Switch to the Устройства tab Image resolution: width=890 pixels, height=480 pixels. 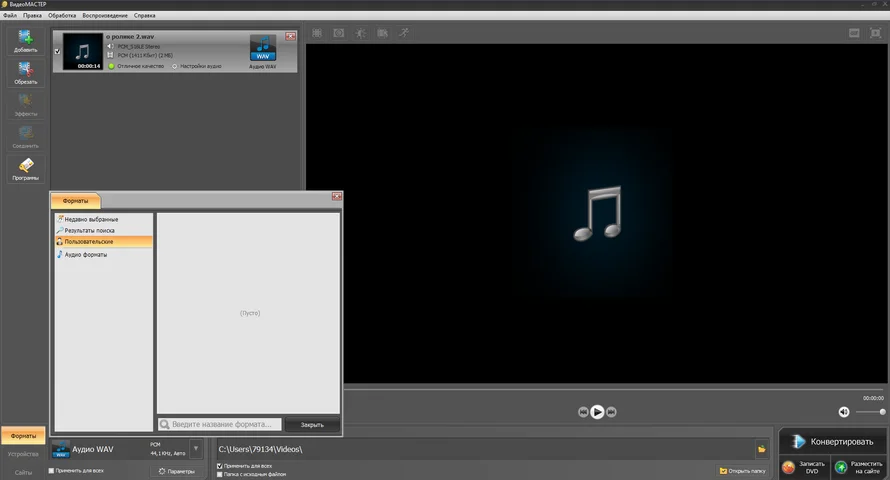(23, 454)
